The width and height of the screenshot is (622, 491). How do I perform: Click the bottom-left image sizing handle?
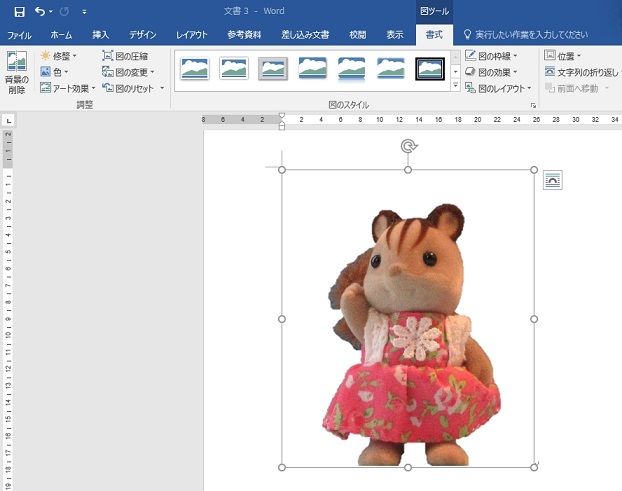coord(282,468)
